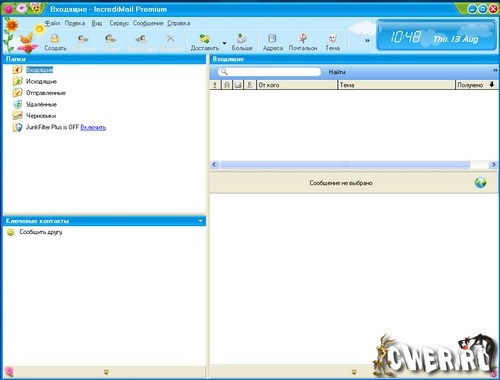This screenshot has width=500, height=380.
Task: Expand search bar options chevron
Action: [x=495, y=70]
